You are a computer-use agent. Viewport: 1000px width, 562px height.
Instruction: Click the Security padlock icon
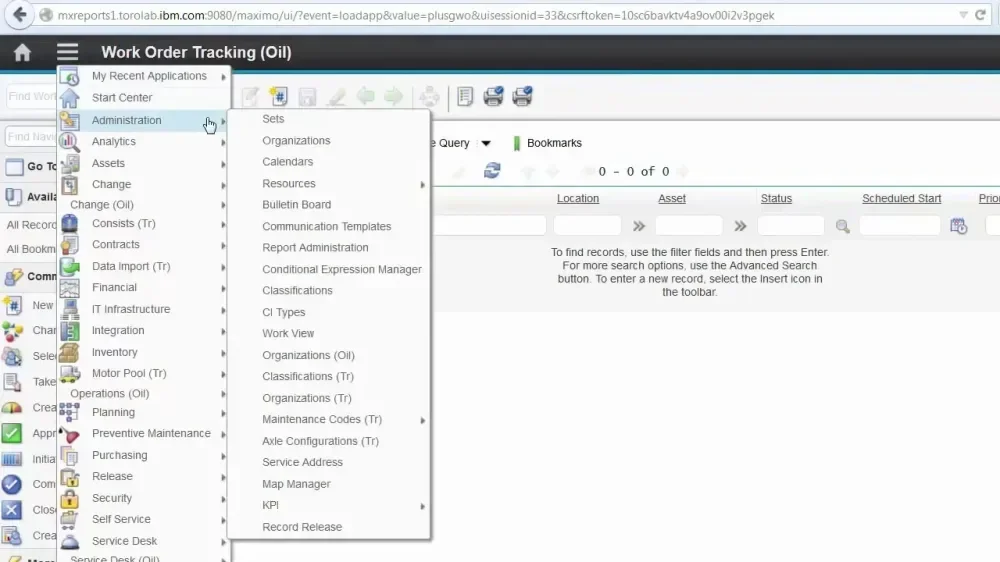pyautogui.click(x=70, y=498)
